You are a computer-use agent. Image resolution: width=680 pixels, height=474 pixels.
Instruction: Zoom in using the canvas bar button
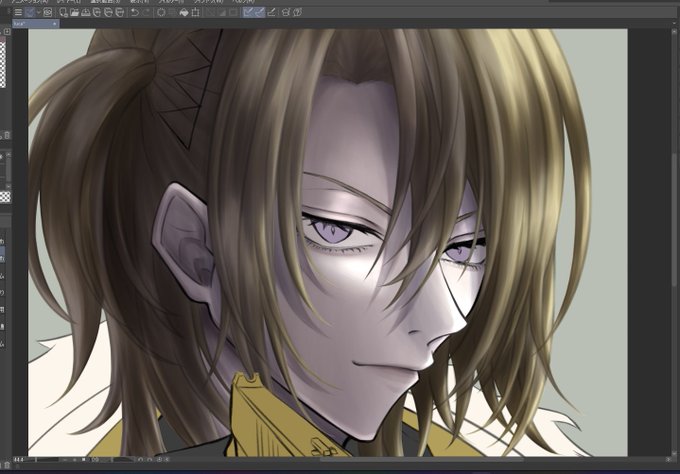click(75, 460)
